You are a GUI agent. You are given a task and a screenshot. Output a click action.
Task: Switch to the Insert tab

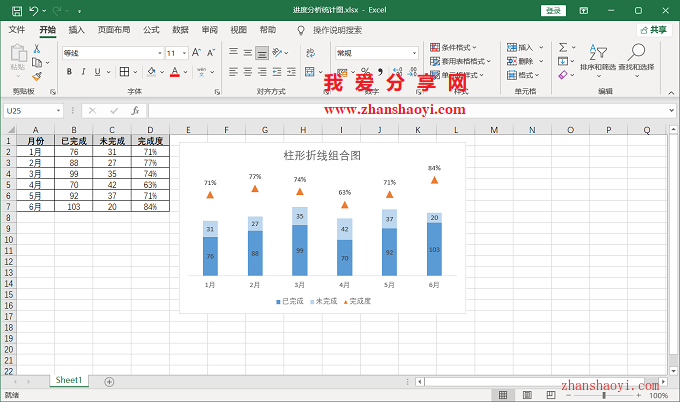[x=76, y=30]
